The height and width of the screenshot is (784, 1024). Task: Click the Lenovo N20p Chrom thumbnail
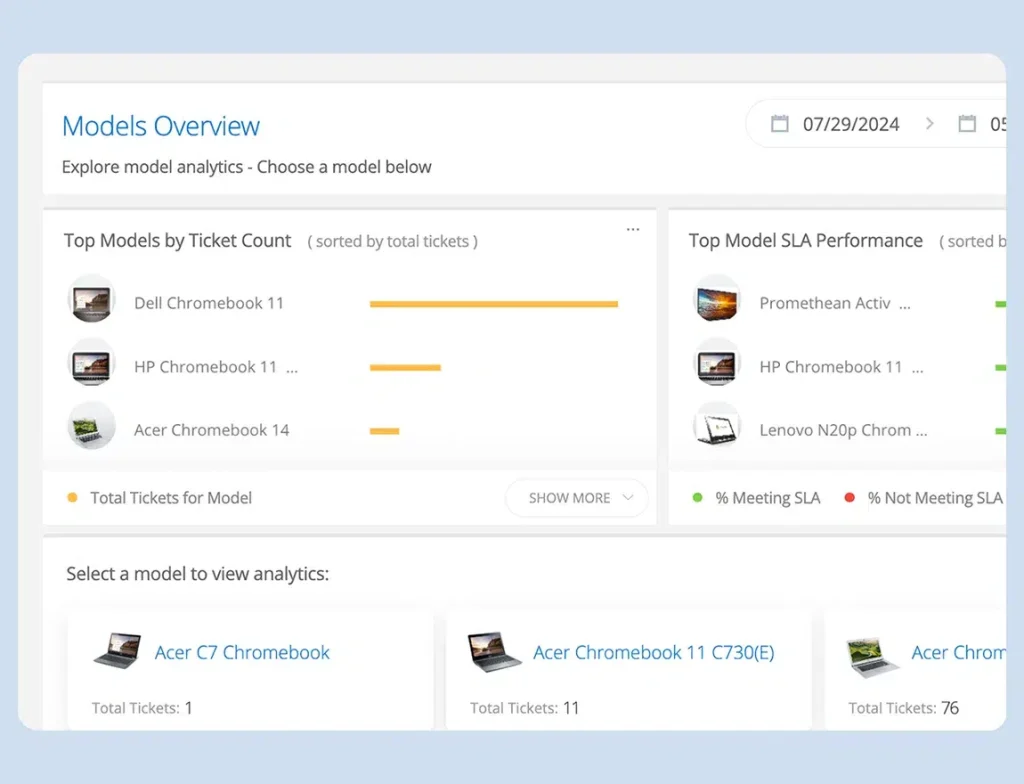(717, 427)
